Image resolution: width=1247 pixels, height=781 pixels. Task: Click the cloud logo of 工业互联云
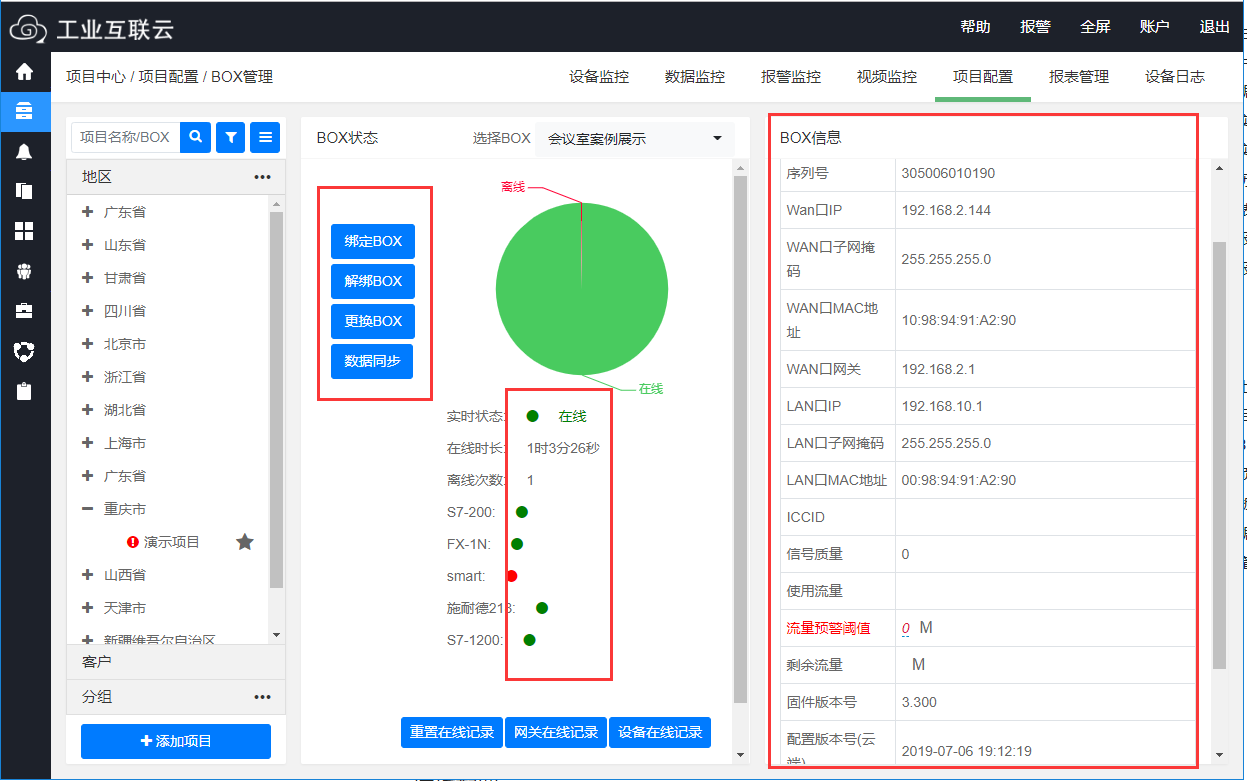tap(28, 28)
